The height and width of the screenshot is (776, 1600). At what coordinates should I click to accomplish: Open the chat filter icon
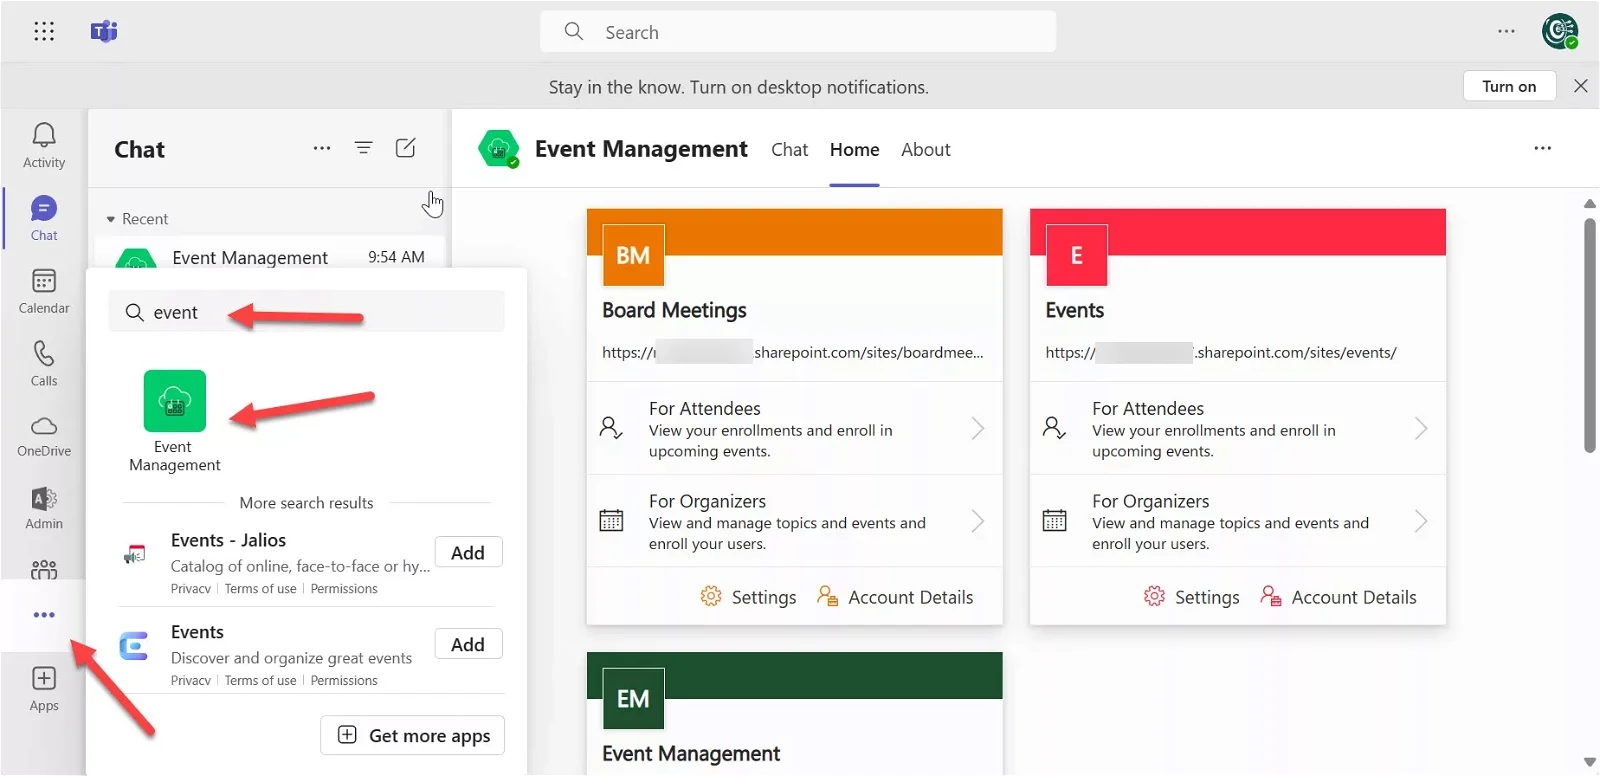click(x=363, y=148)
